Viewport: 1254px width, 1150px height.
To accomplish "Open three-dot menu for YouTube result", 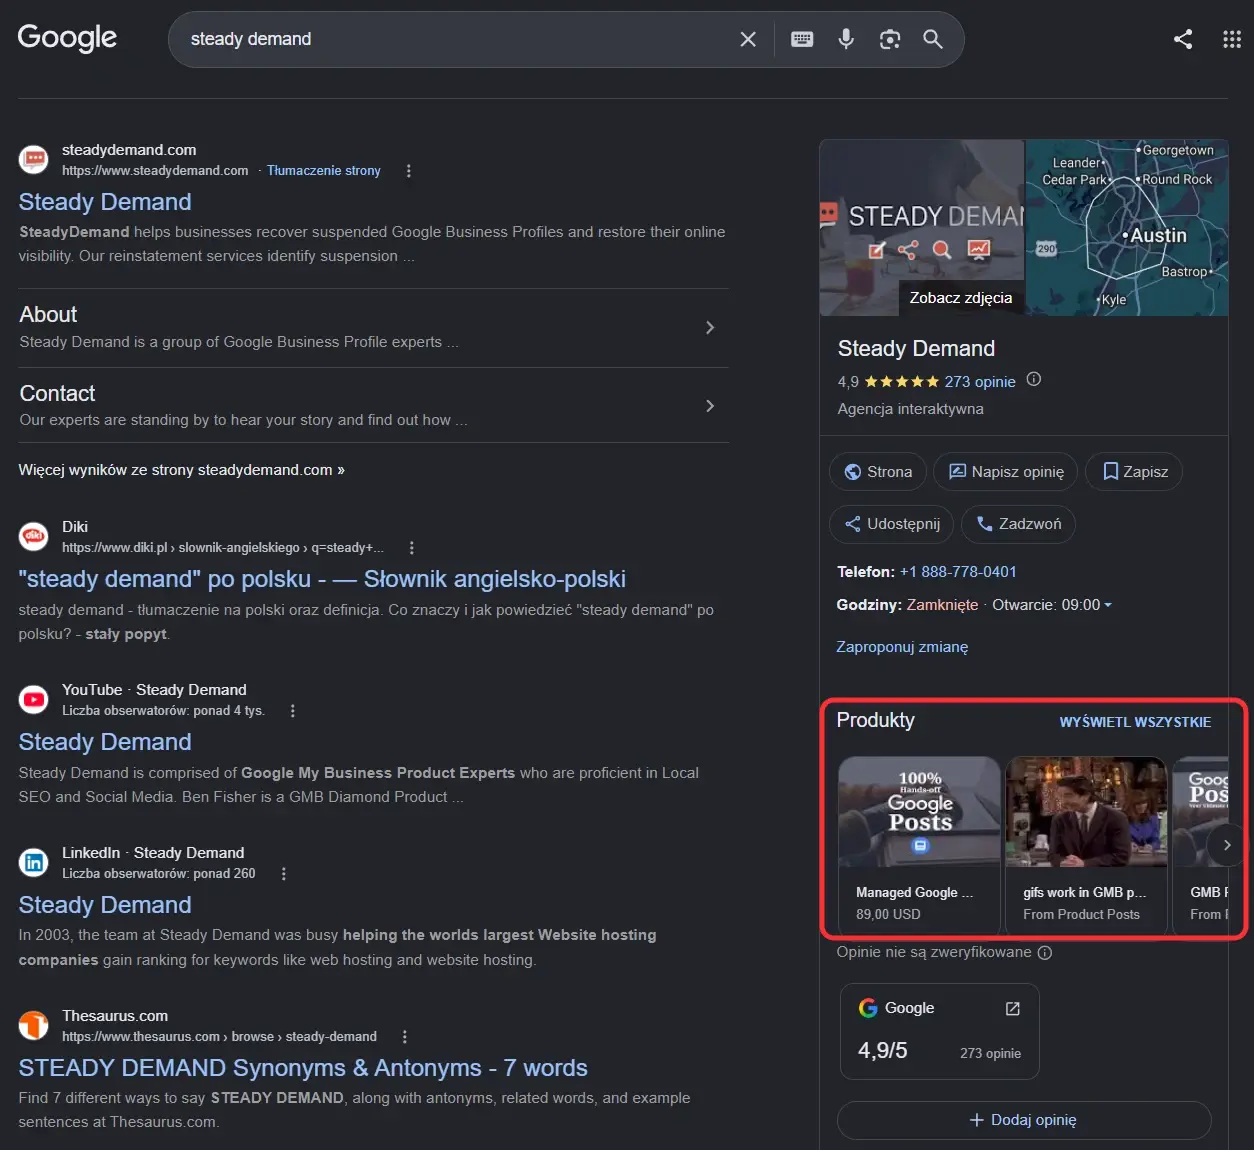I will pos(292,711).
